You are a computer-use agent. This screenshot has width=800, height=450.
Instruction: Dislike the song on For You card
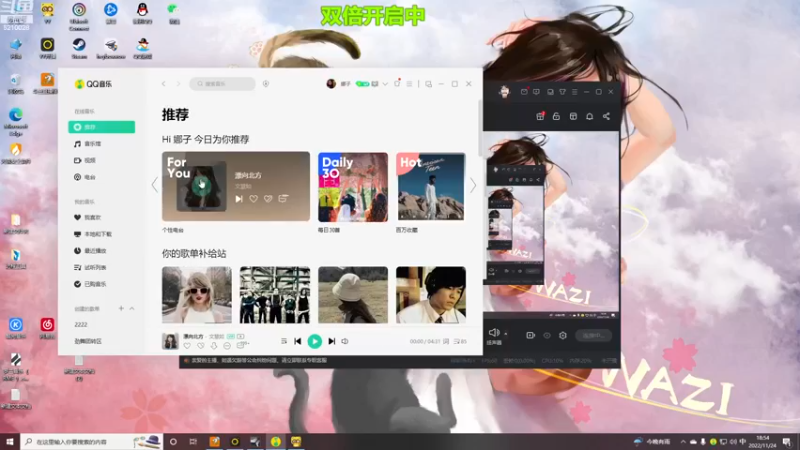[268, 199]
